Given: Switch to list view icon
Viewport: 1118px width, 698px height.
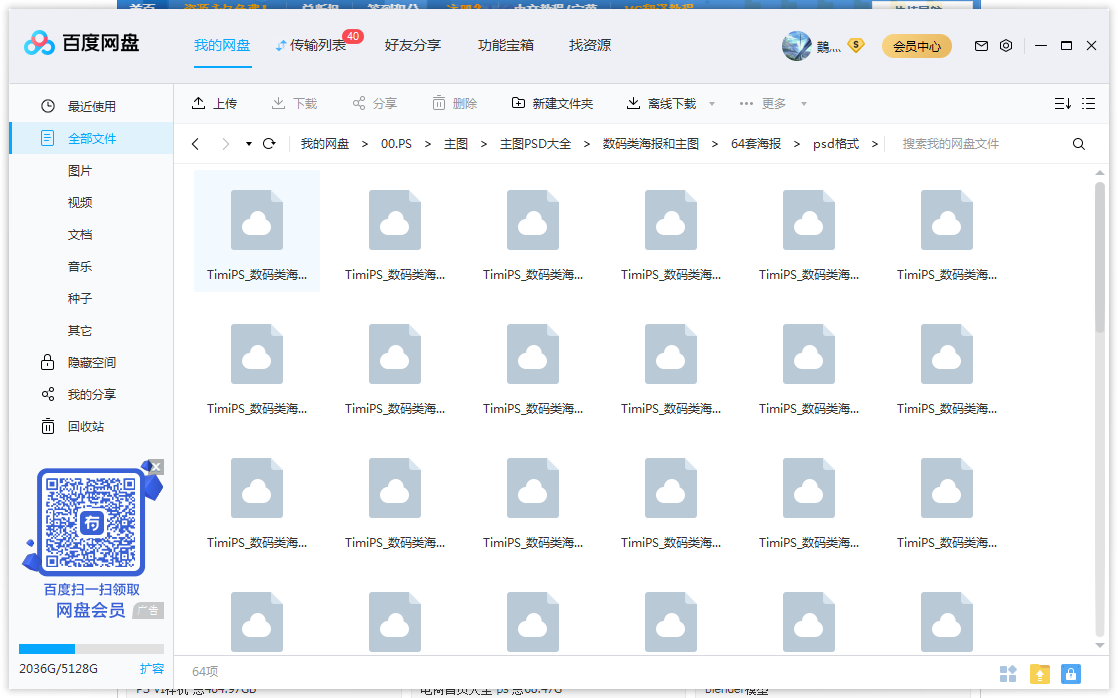Looking at the screenshot, I should [x=1088, y=103].
